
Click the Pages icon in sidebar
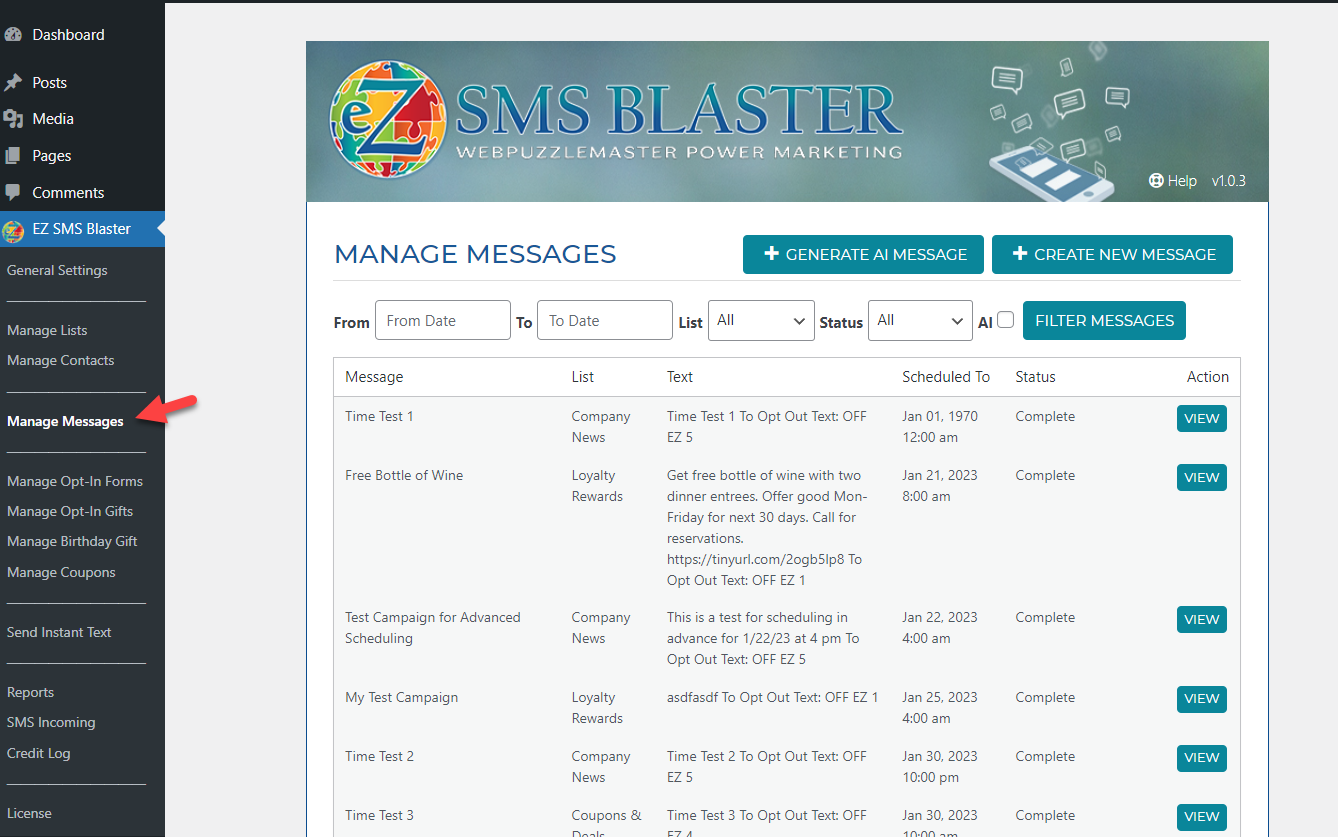click(12, 156)
